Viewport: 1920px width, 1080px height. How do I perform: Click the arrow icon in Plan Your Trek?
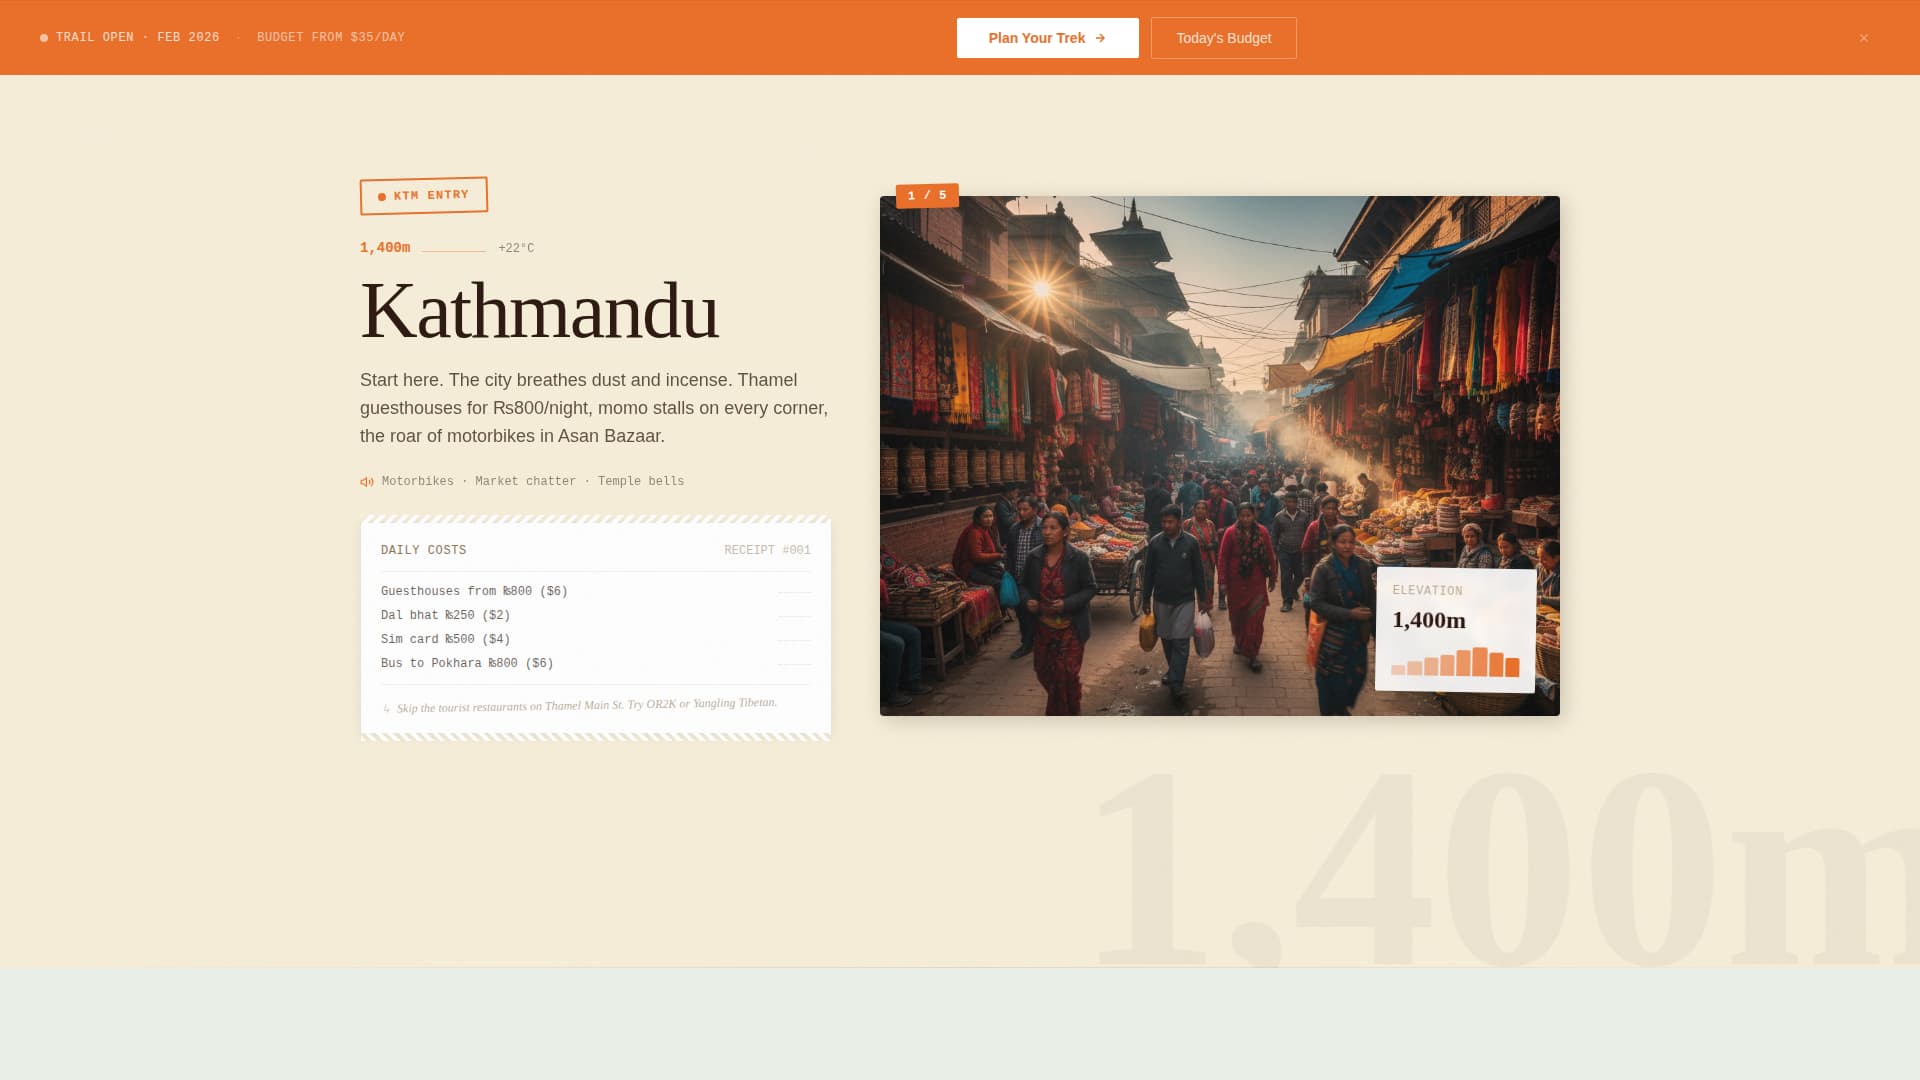coord(1100,37)
